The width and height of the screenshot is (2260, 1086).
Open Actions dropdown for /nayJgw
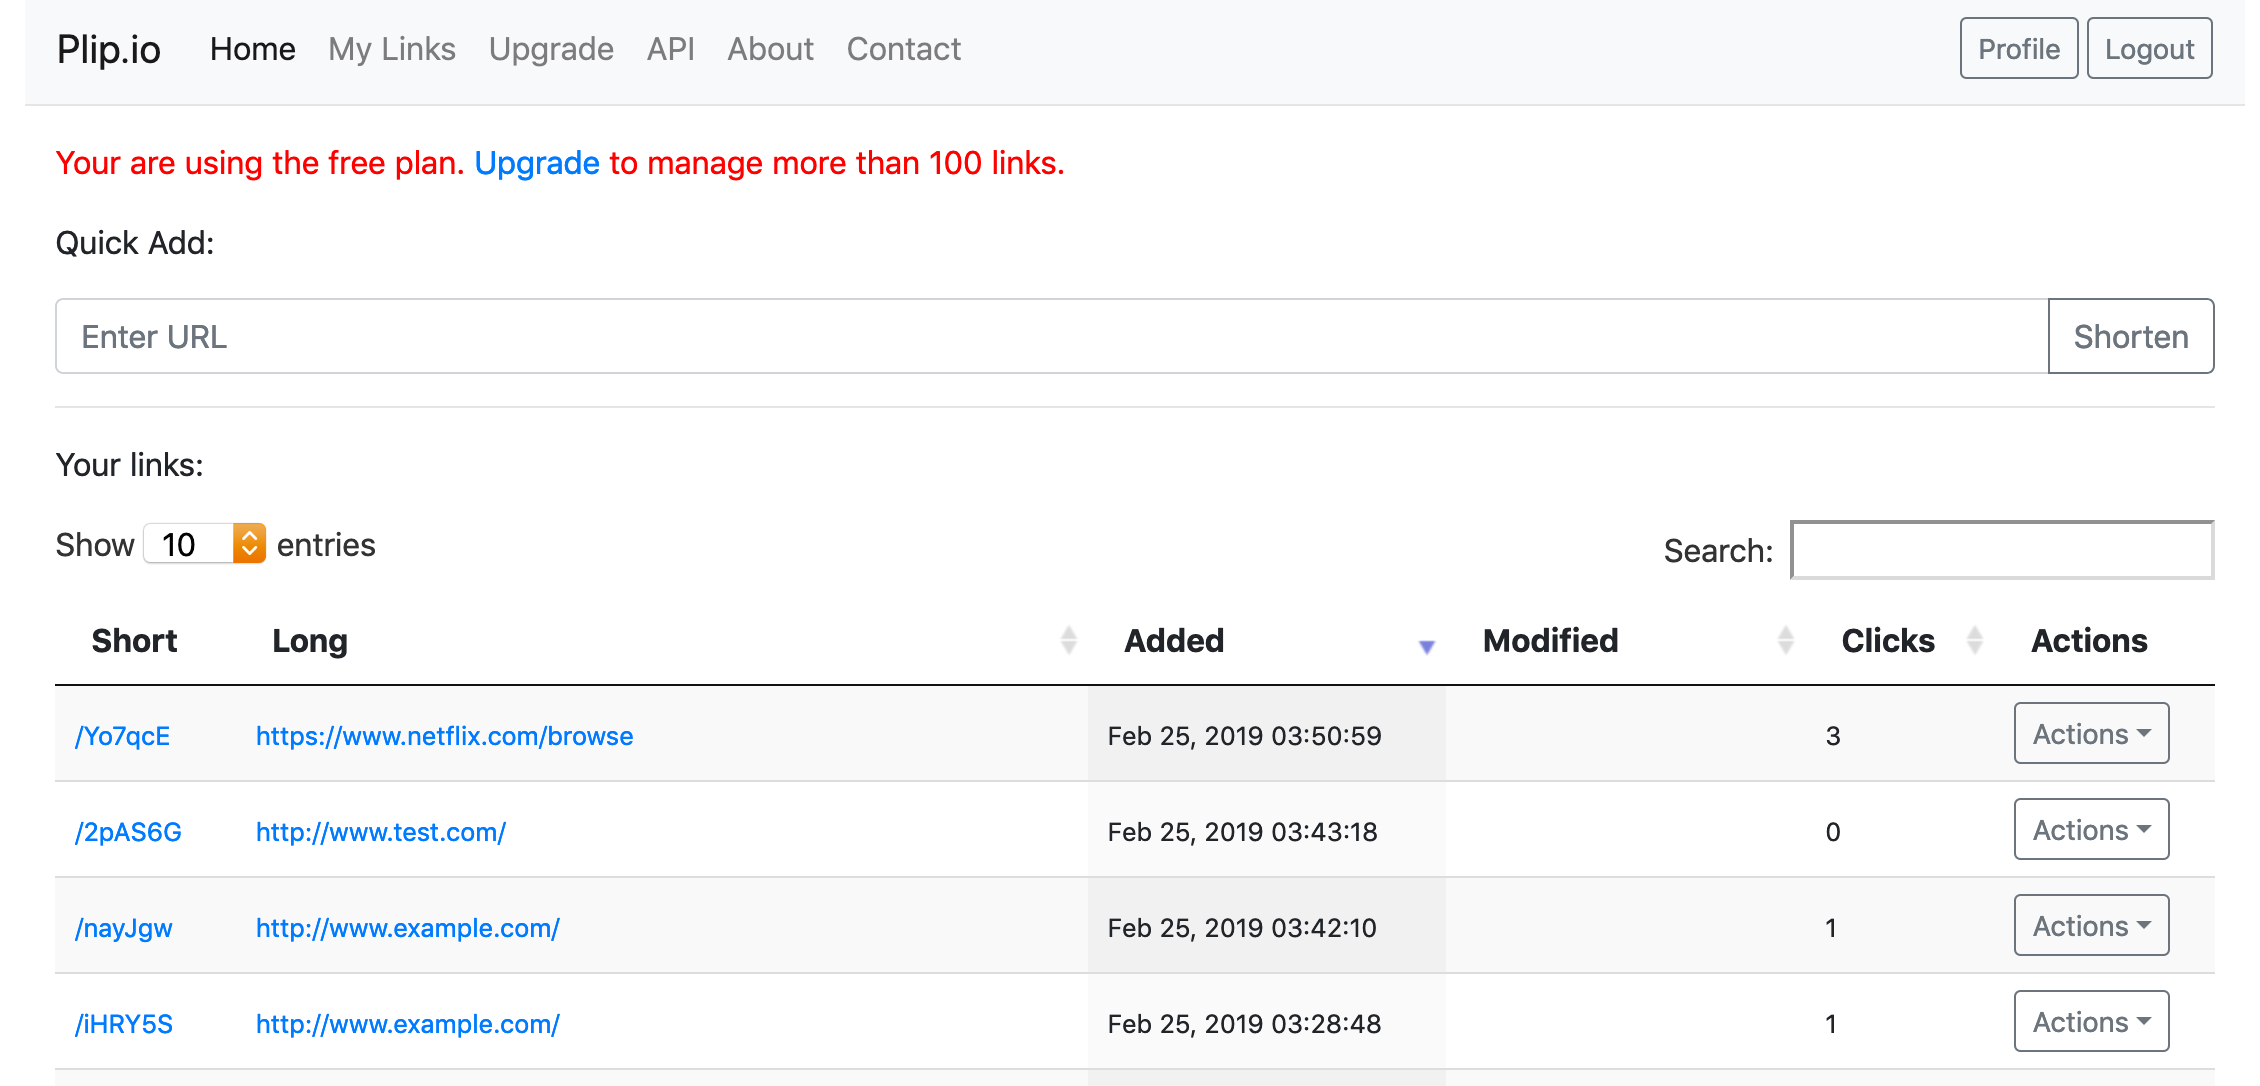tap(2091, 926)
